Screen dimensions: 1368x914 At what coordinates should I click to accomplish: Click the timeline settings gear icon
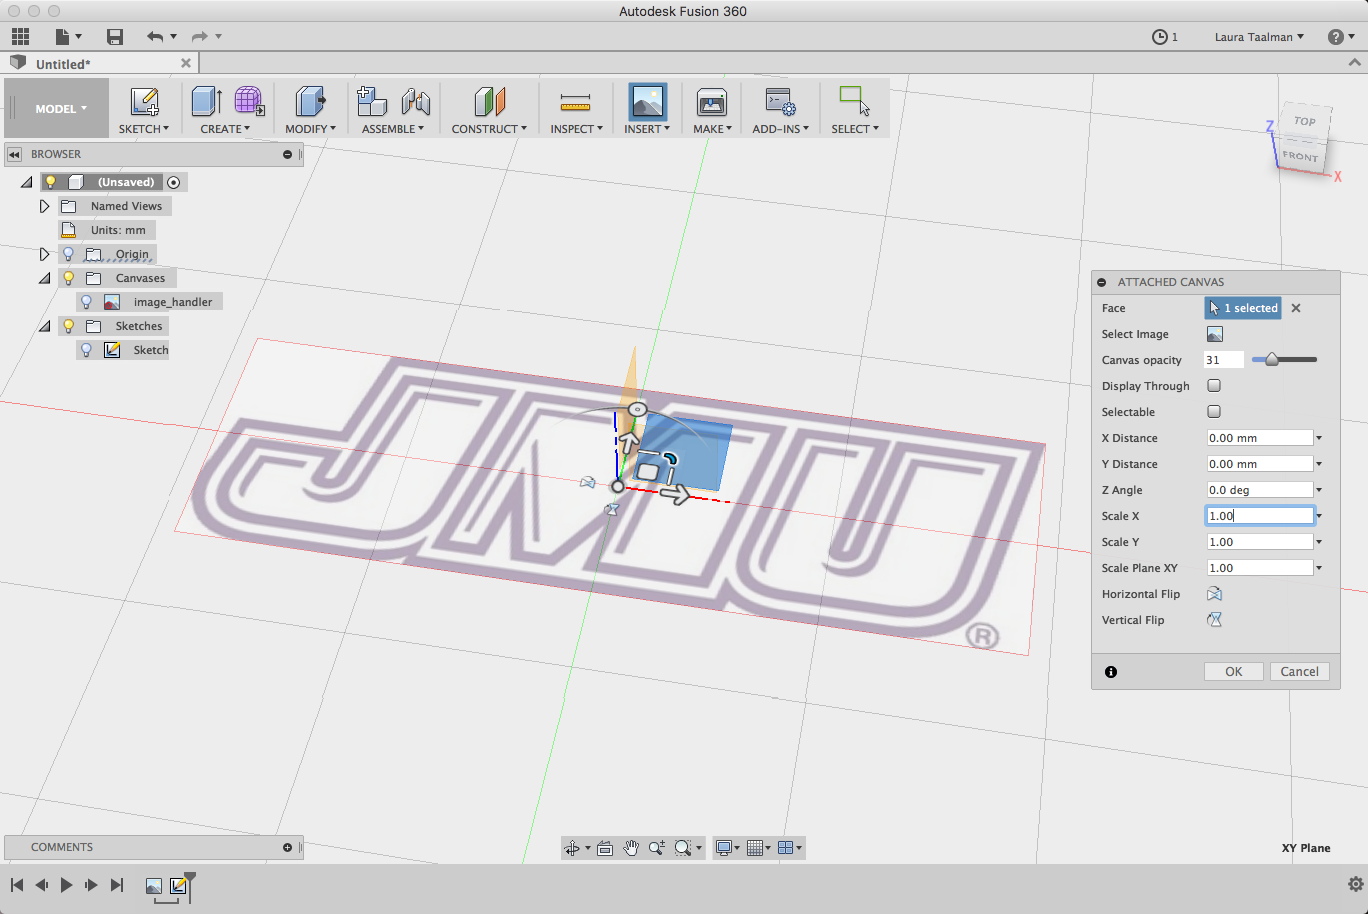click(x=1355, y=884)
